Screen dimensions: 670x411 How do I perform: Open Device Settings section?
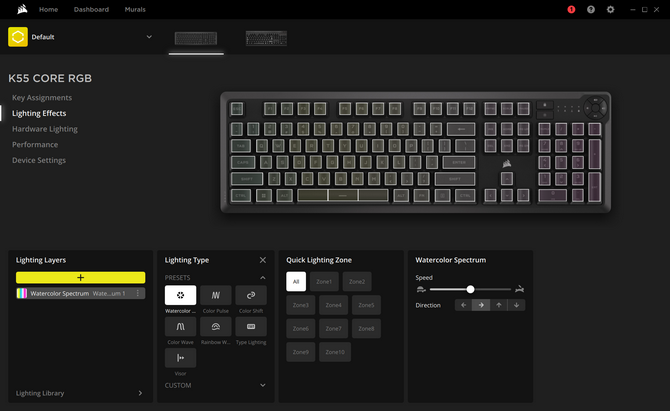pos(39,160)
